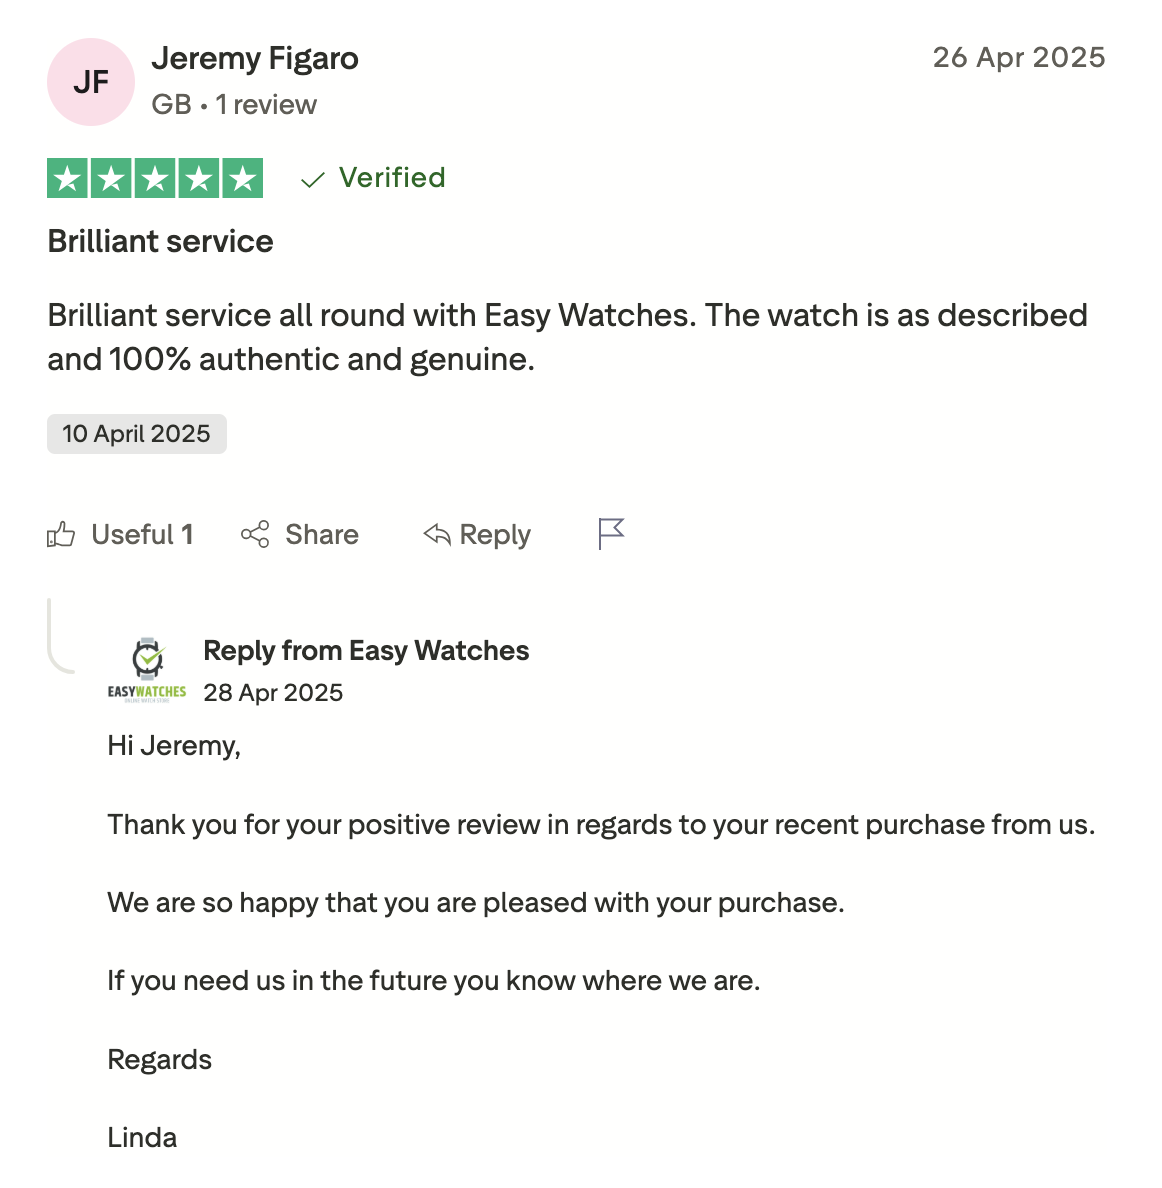Click the fifth green rating star
The height and width of the screenshot is (1188, 1162).
coord(242,178)
